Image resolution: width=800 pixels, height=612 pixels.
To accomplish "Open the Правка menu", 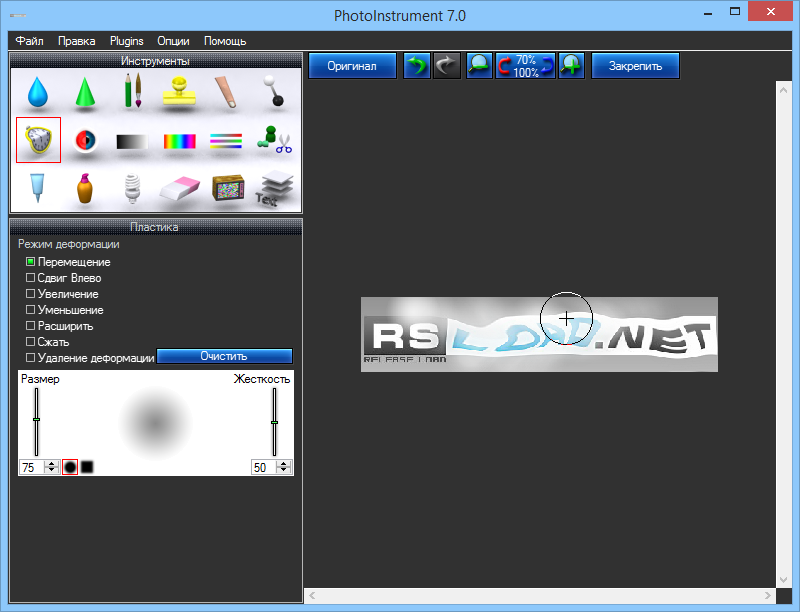I will click(x=77, y=41).
